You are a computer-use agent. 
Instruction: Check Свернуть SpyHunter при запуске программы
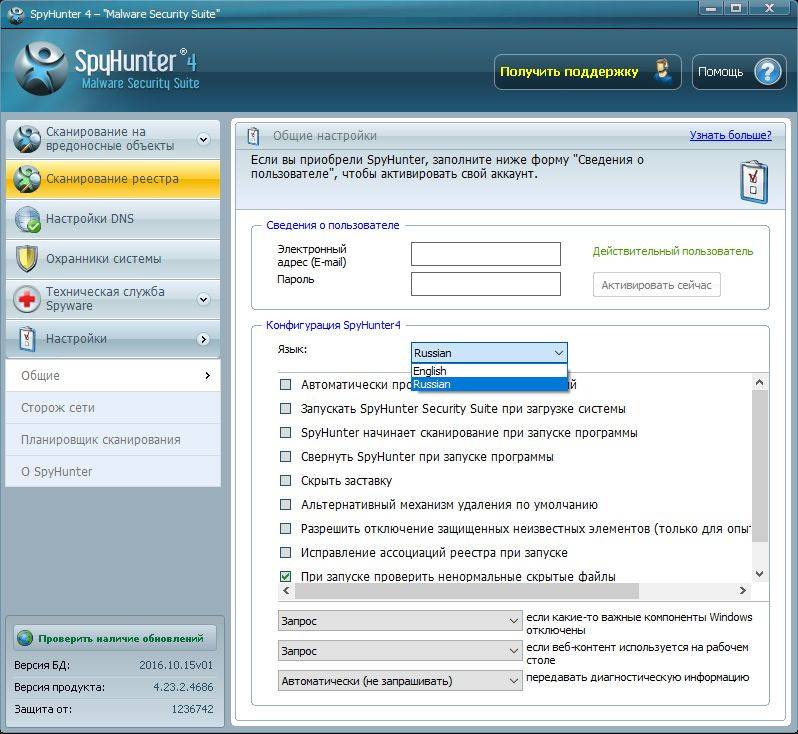tap(286, 456)
